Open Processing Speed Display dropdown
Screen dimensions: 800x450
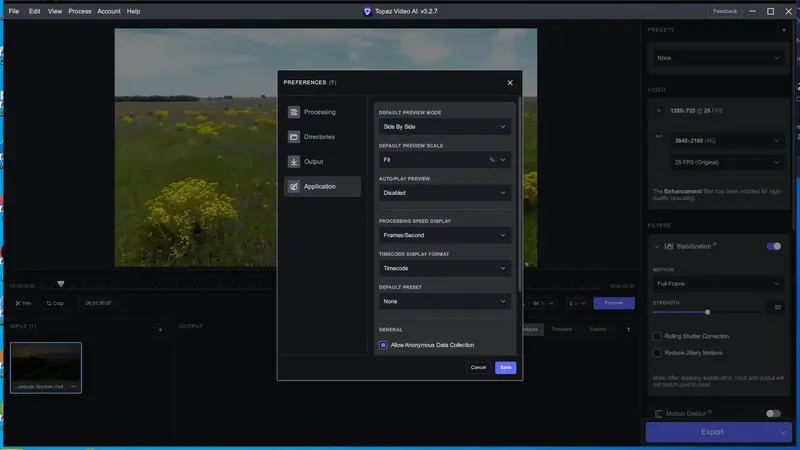(444, 235)
